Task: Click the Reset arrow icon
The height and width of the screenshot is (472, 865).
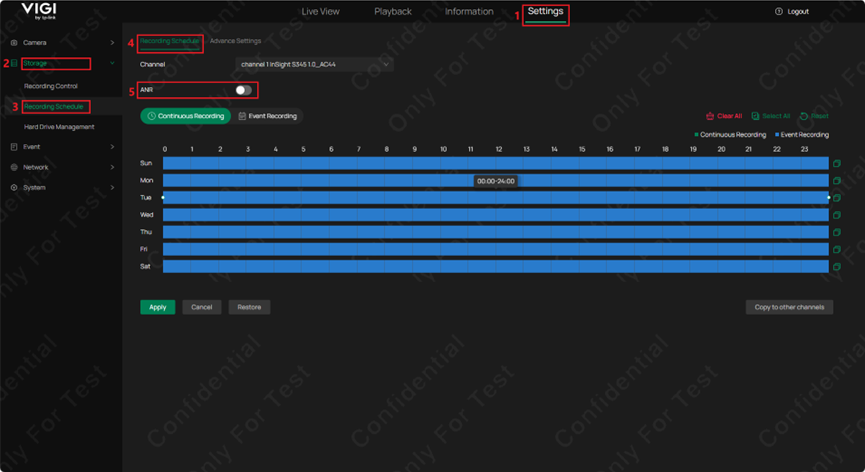Action: coord(804,116)
